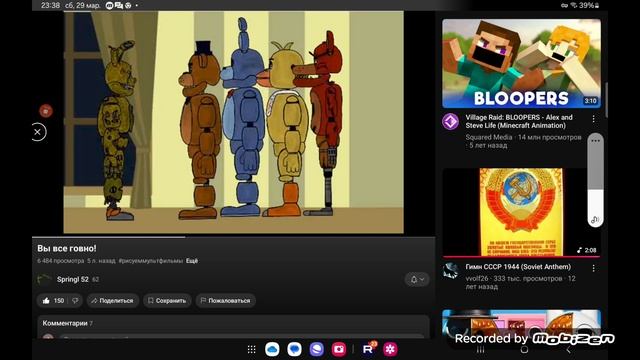The height and width of the screenshot is (360, 640).
Task: Dislike the video with thumbs-down icon
Action: [x=75, y=301]
